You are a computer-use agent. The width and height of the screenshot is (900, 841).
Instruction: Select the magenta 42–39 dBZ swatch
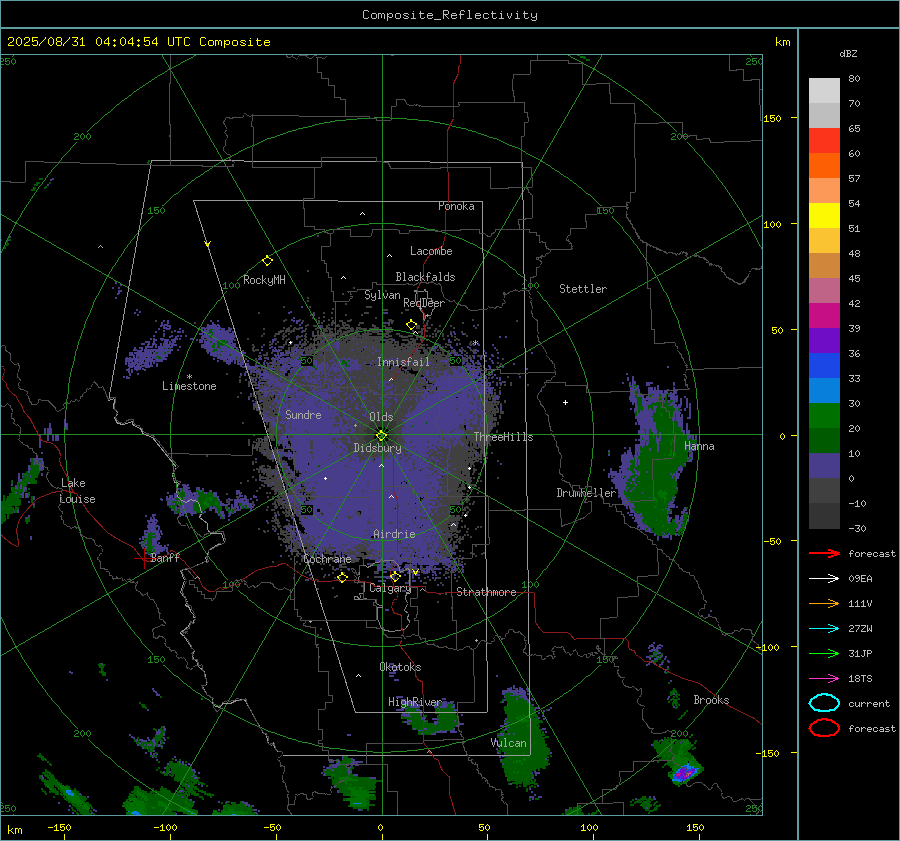pos(824,316)
